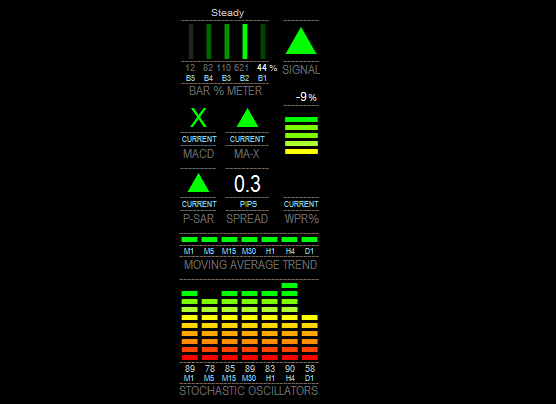Click 'M15' label under moving average trend
Image resolution: width=556 pixels, height=404 pixels.
pyautogui.click(x=229, y=251)
